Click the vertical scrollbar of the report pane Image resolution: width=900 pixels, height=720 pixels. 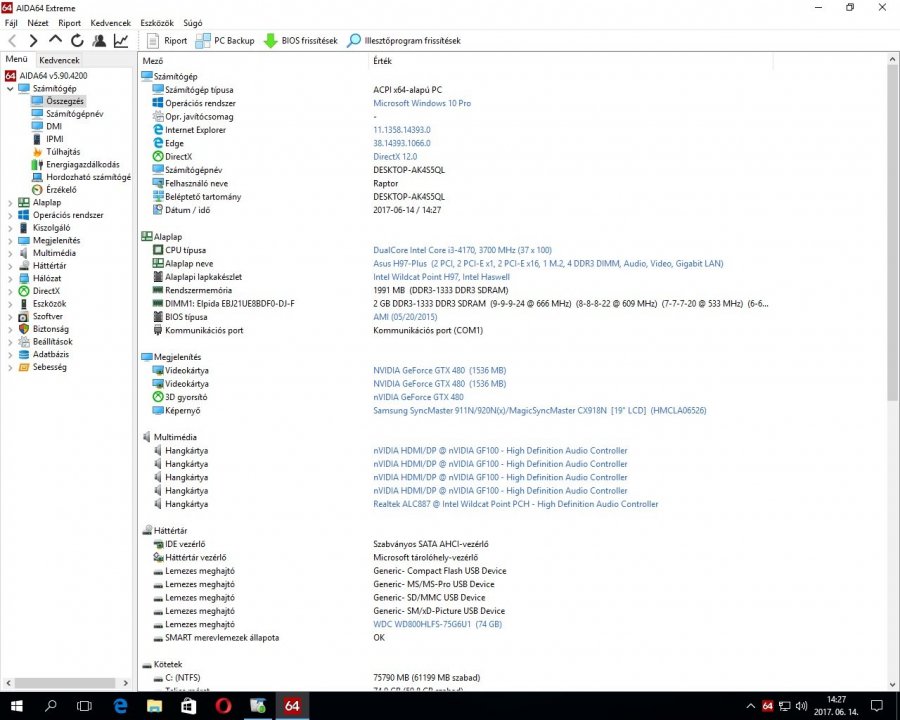[893, 233]
